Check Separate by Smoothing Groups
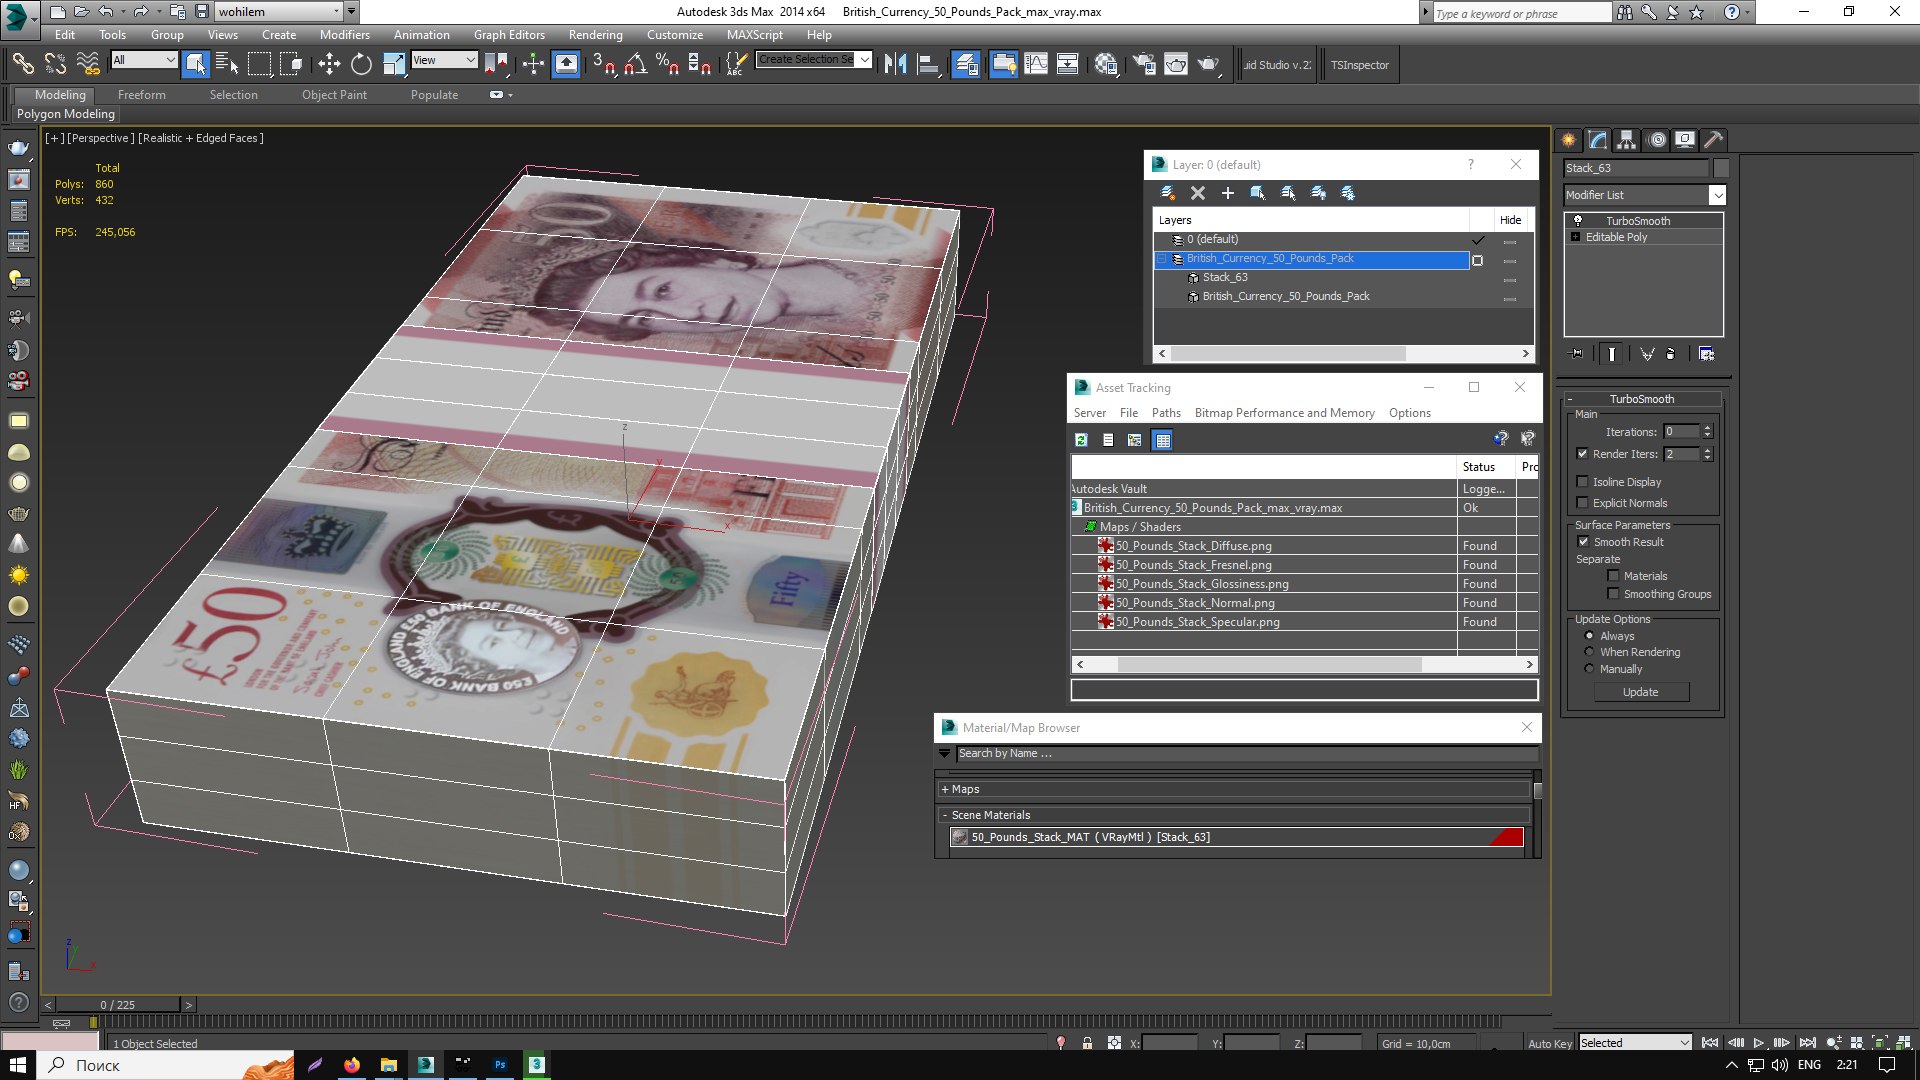The height and width of the screenshot is (1080, 1920). (x=1613, y=594)
